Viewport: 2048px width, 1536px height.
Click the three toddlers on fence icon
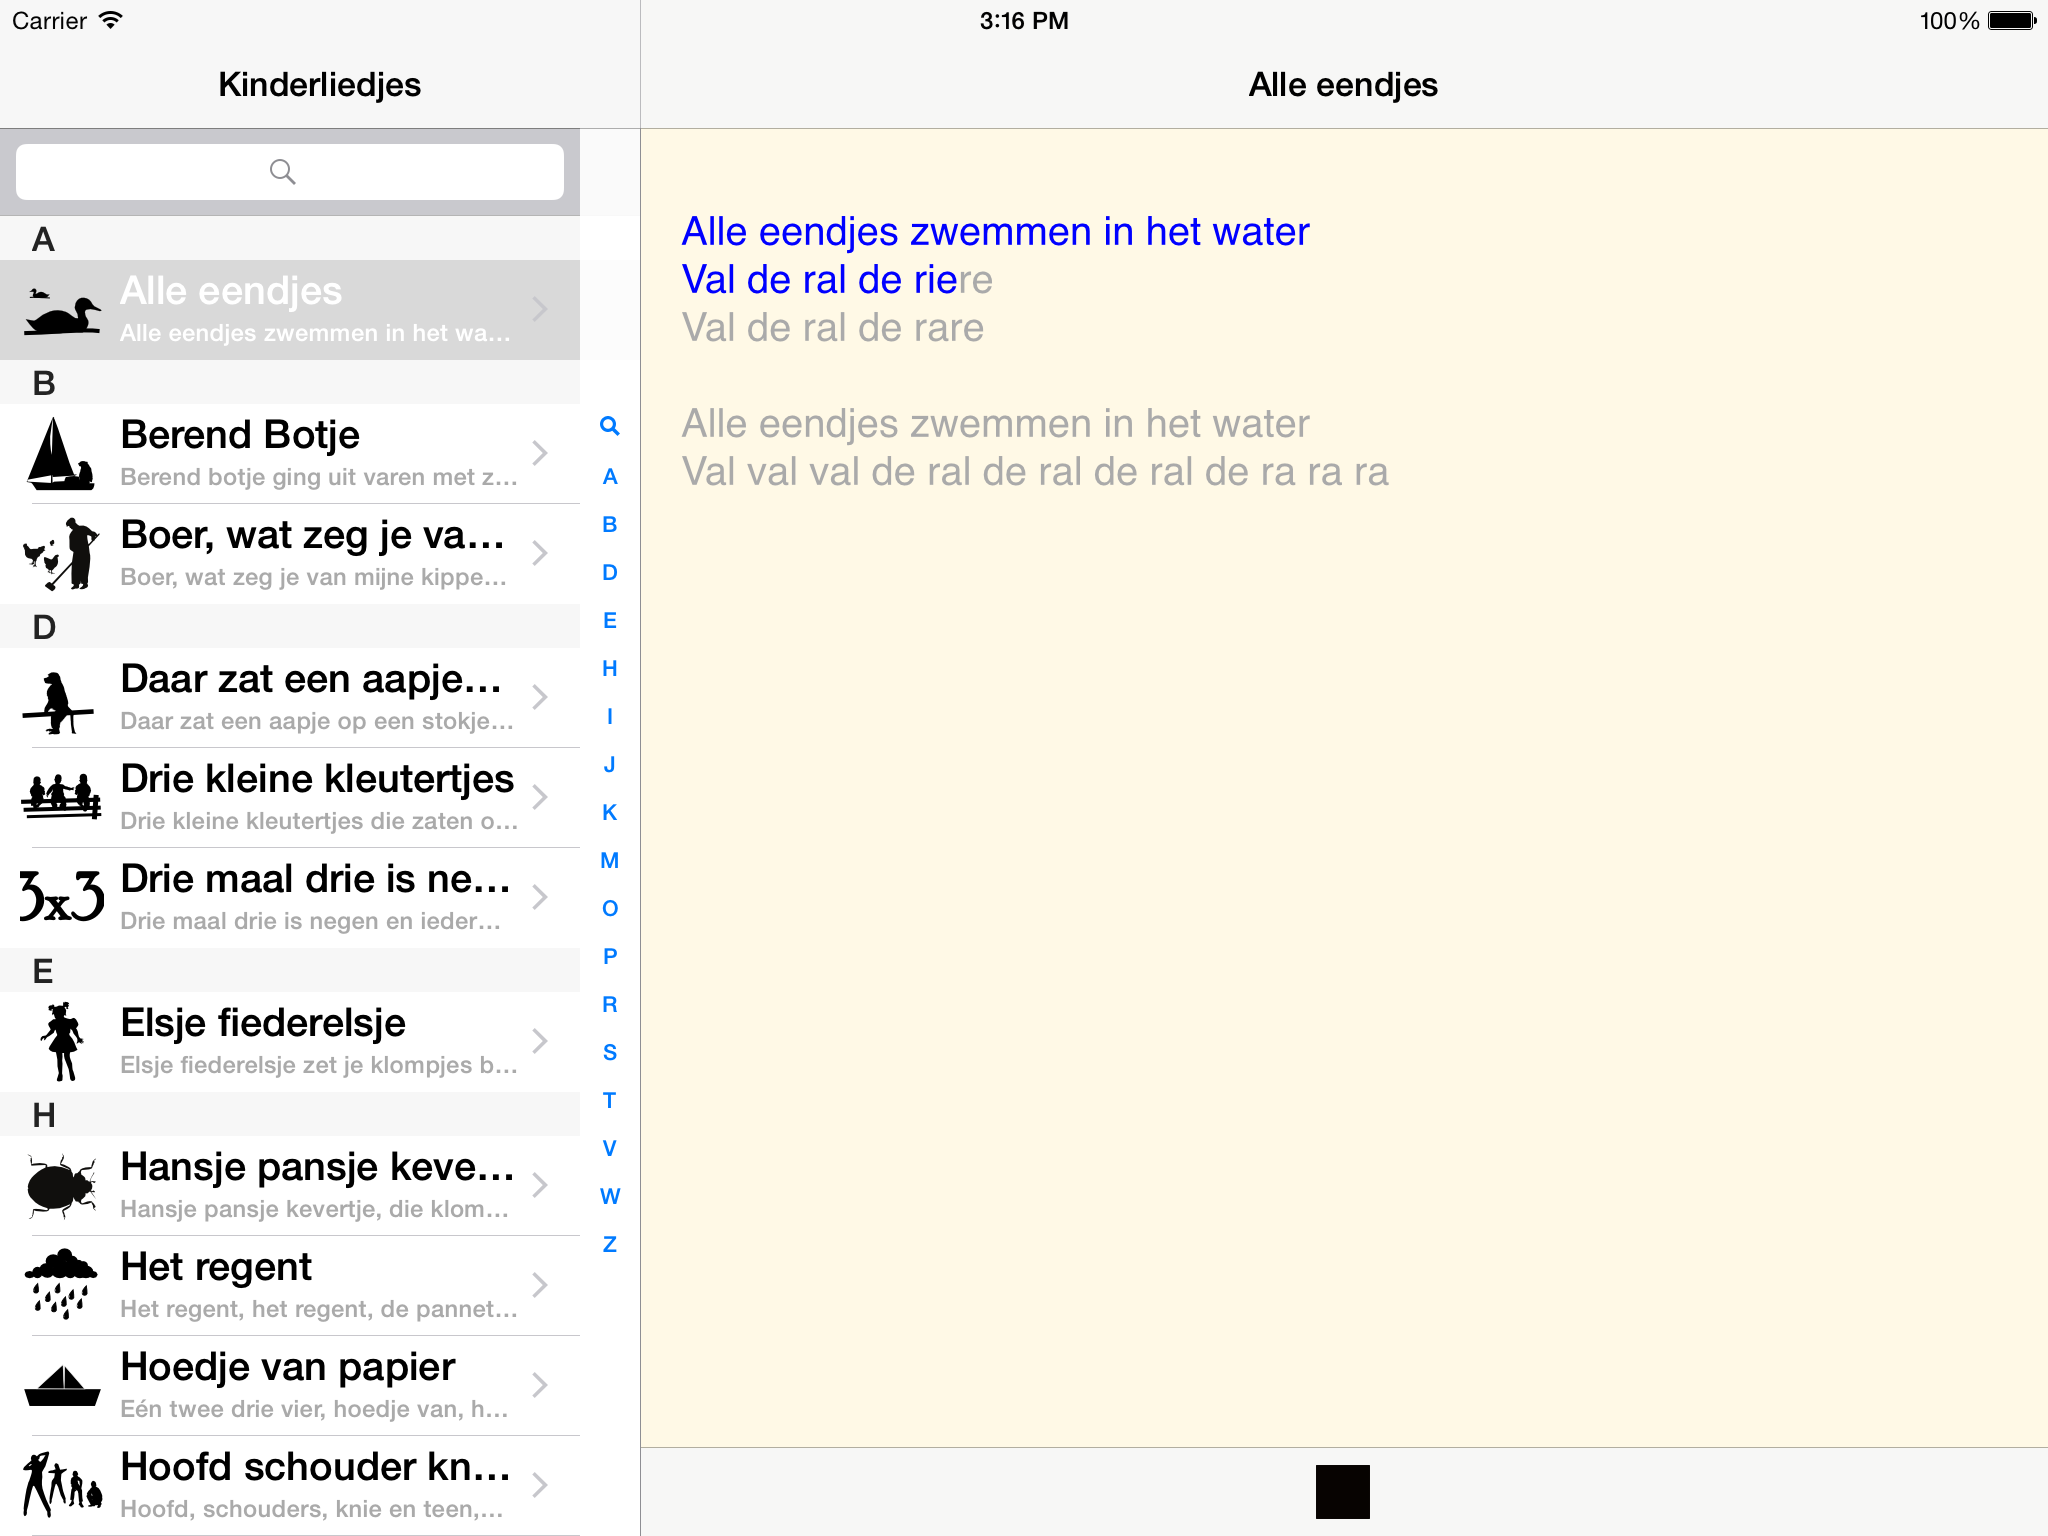62,797
